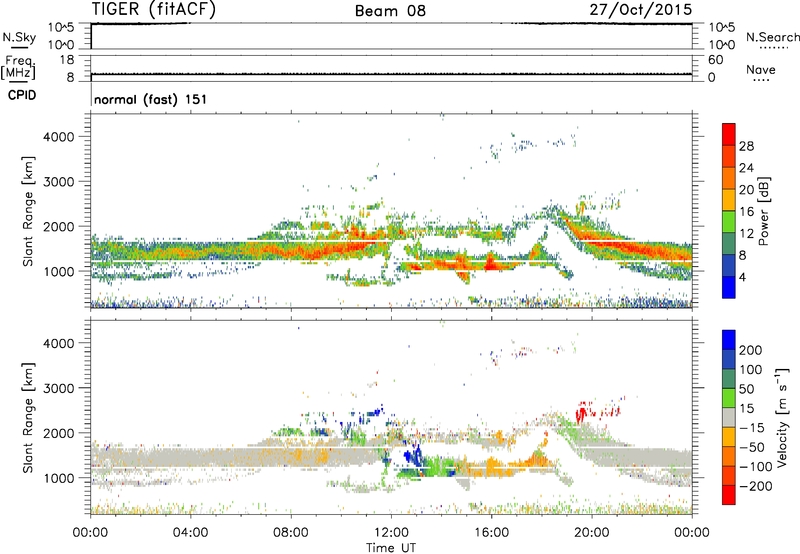This screenshot has width=800, height=554.
Task: Click the N.Search legend label
Action: pyautogui.click(x=772, y=37)
